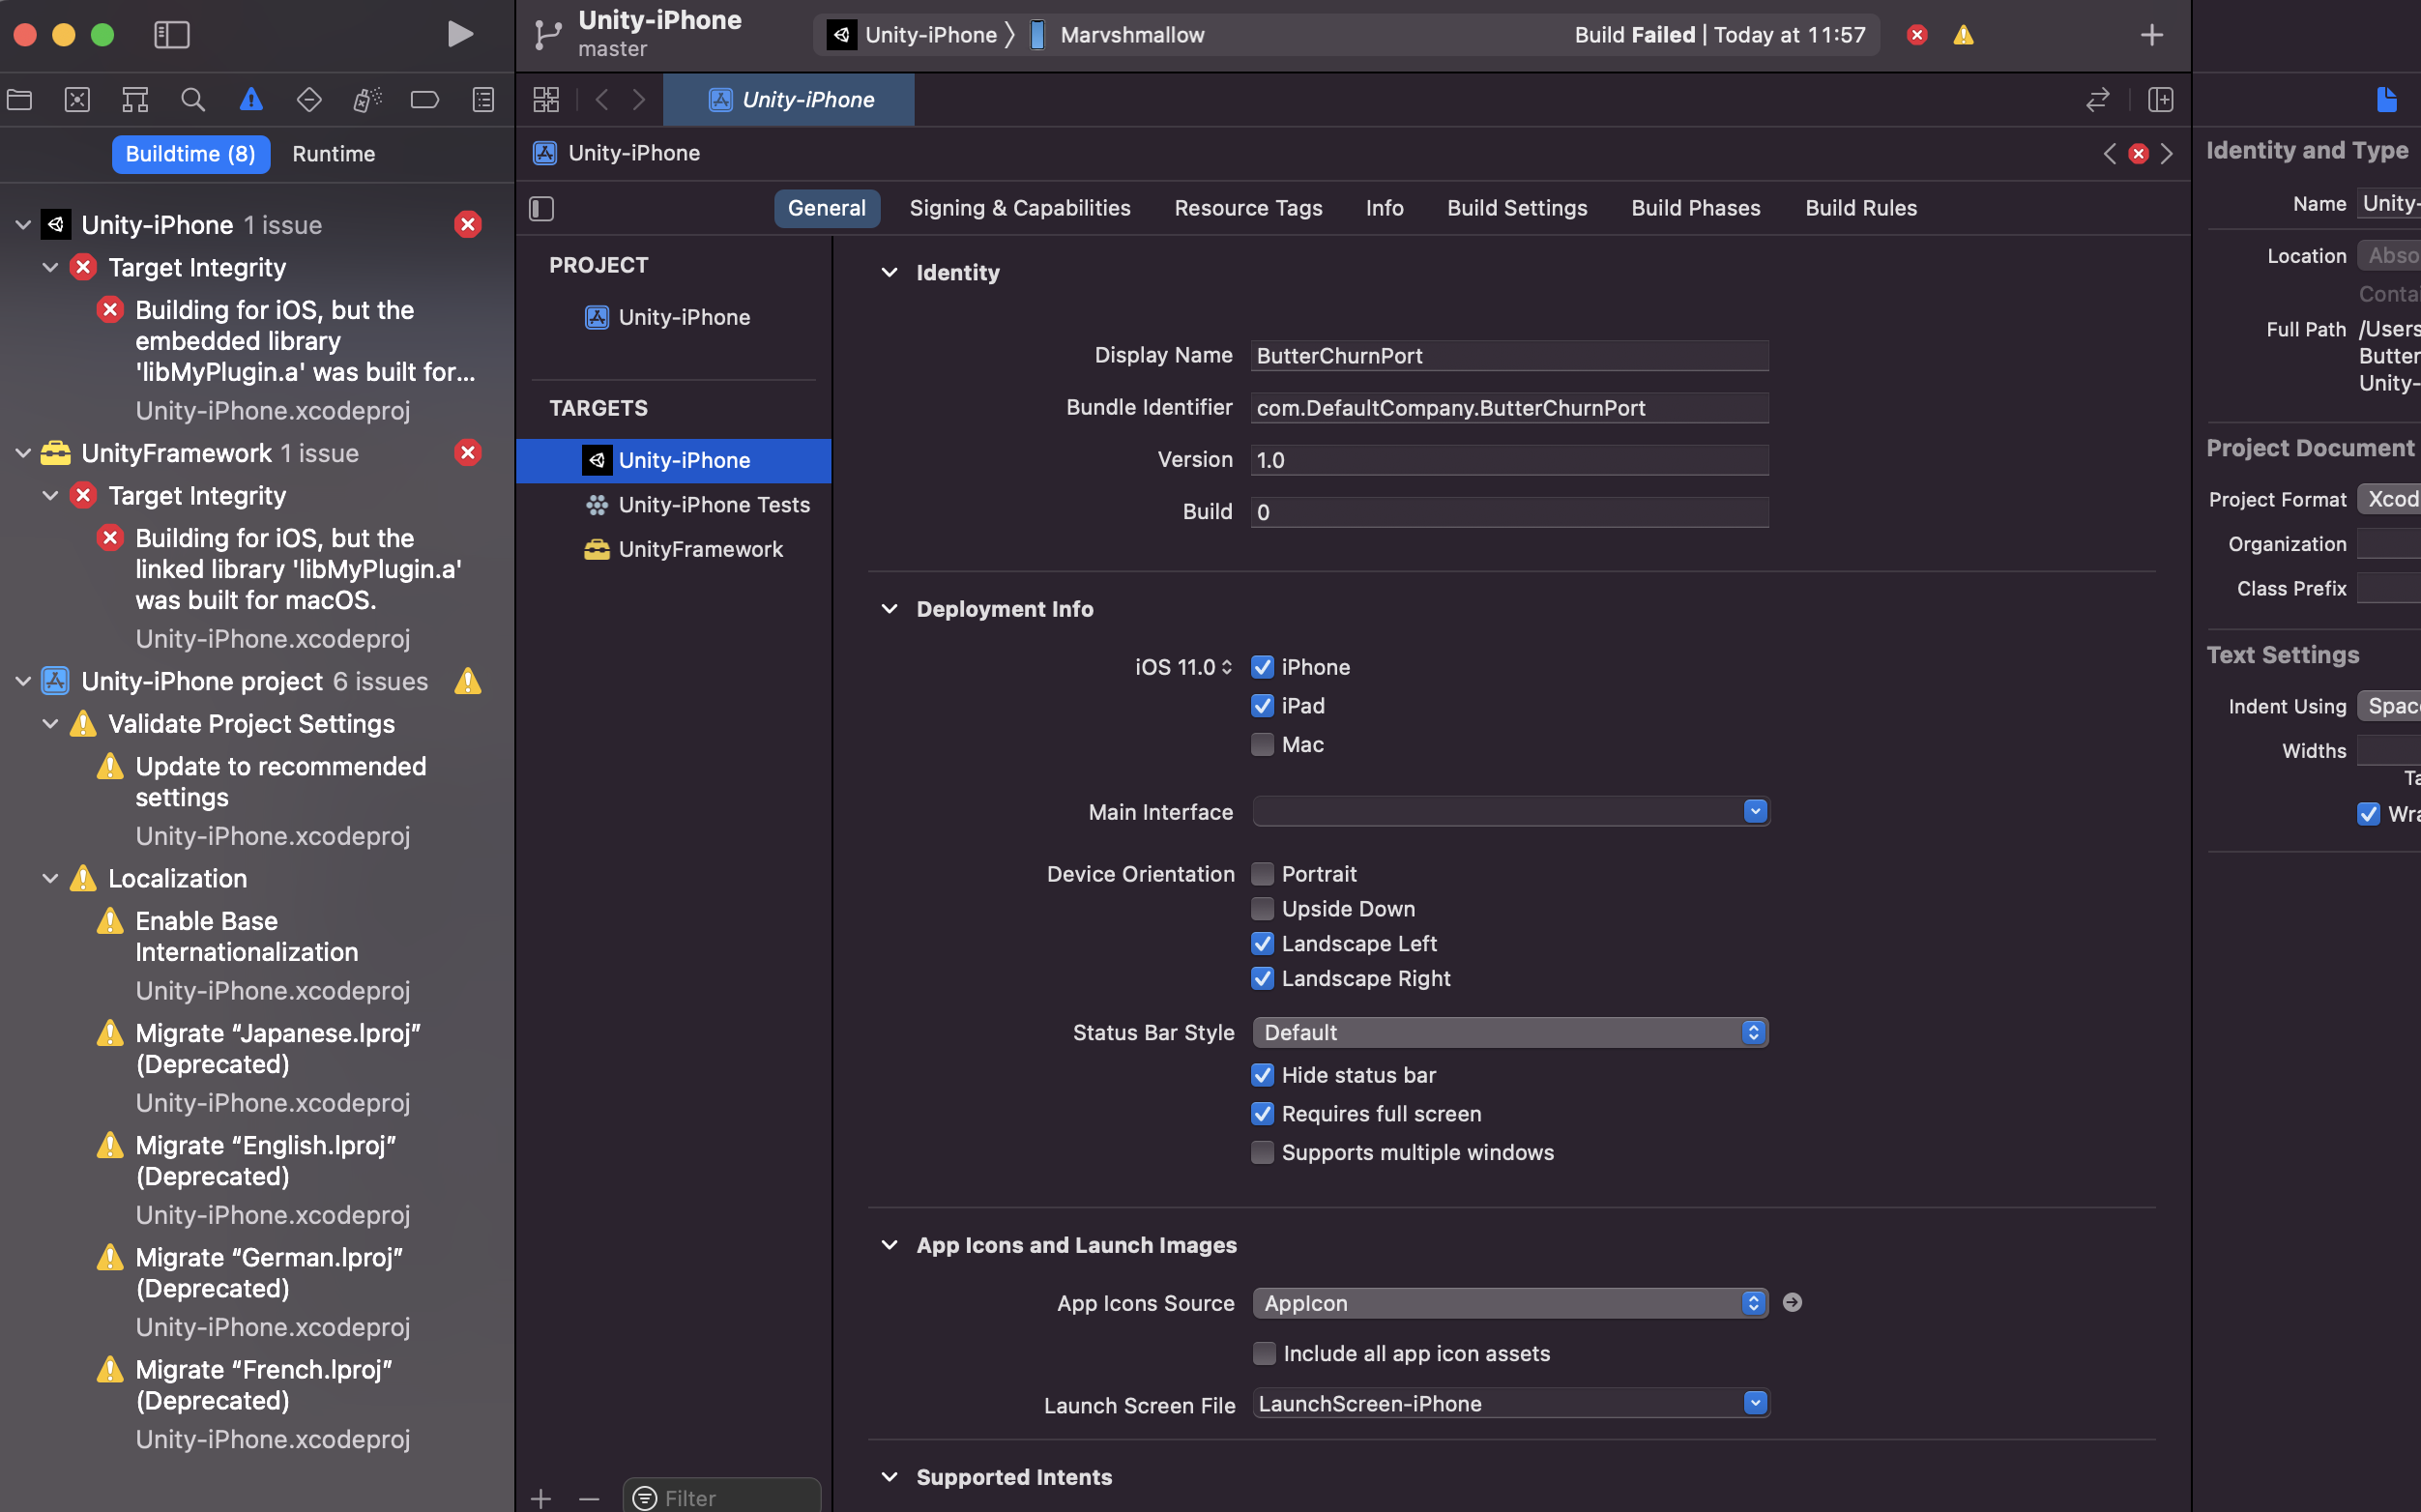Switch to the Build Settings tab

pos(1516,208)
